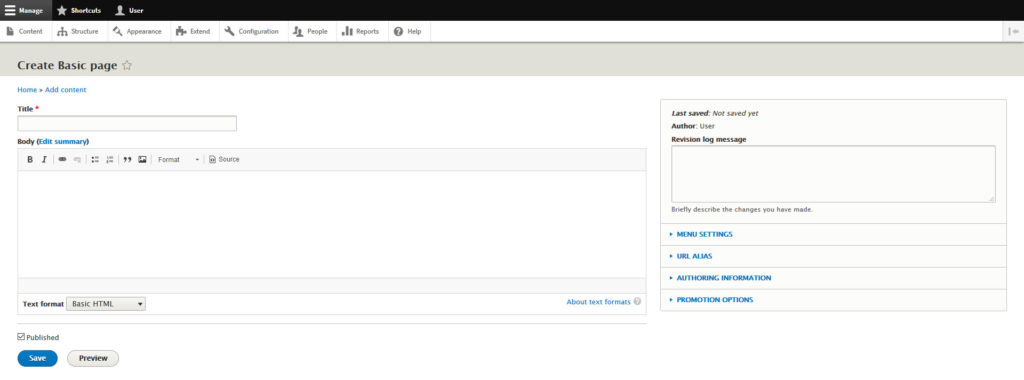Open the User account menu
1024x380 pixels.
click(x=129, y=10)
